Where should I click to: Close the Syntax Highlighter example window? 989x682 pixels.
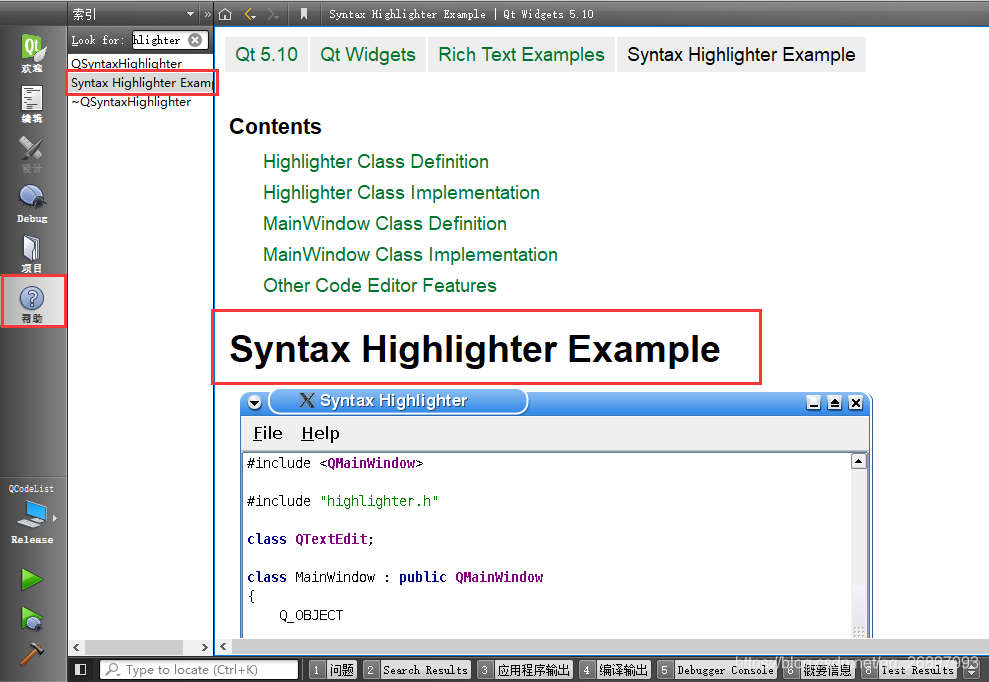[855, 403]
